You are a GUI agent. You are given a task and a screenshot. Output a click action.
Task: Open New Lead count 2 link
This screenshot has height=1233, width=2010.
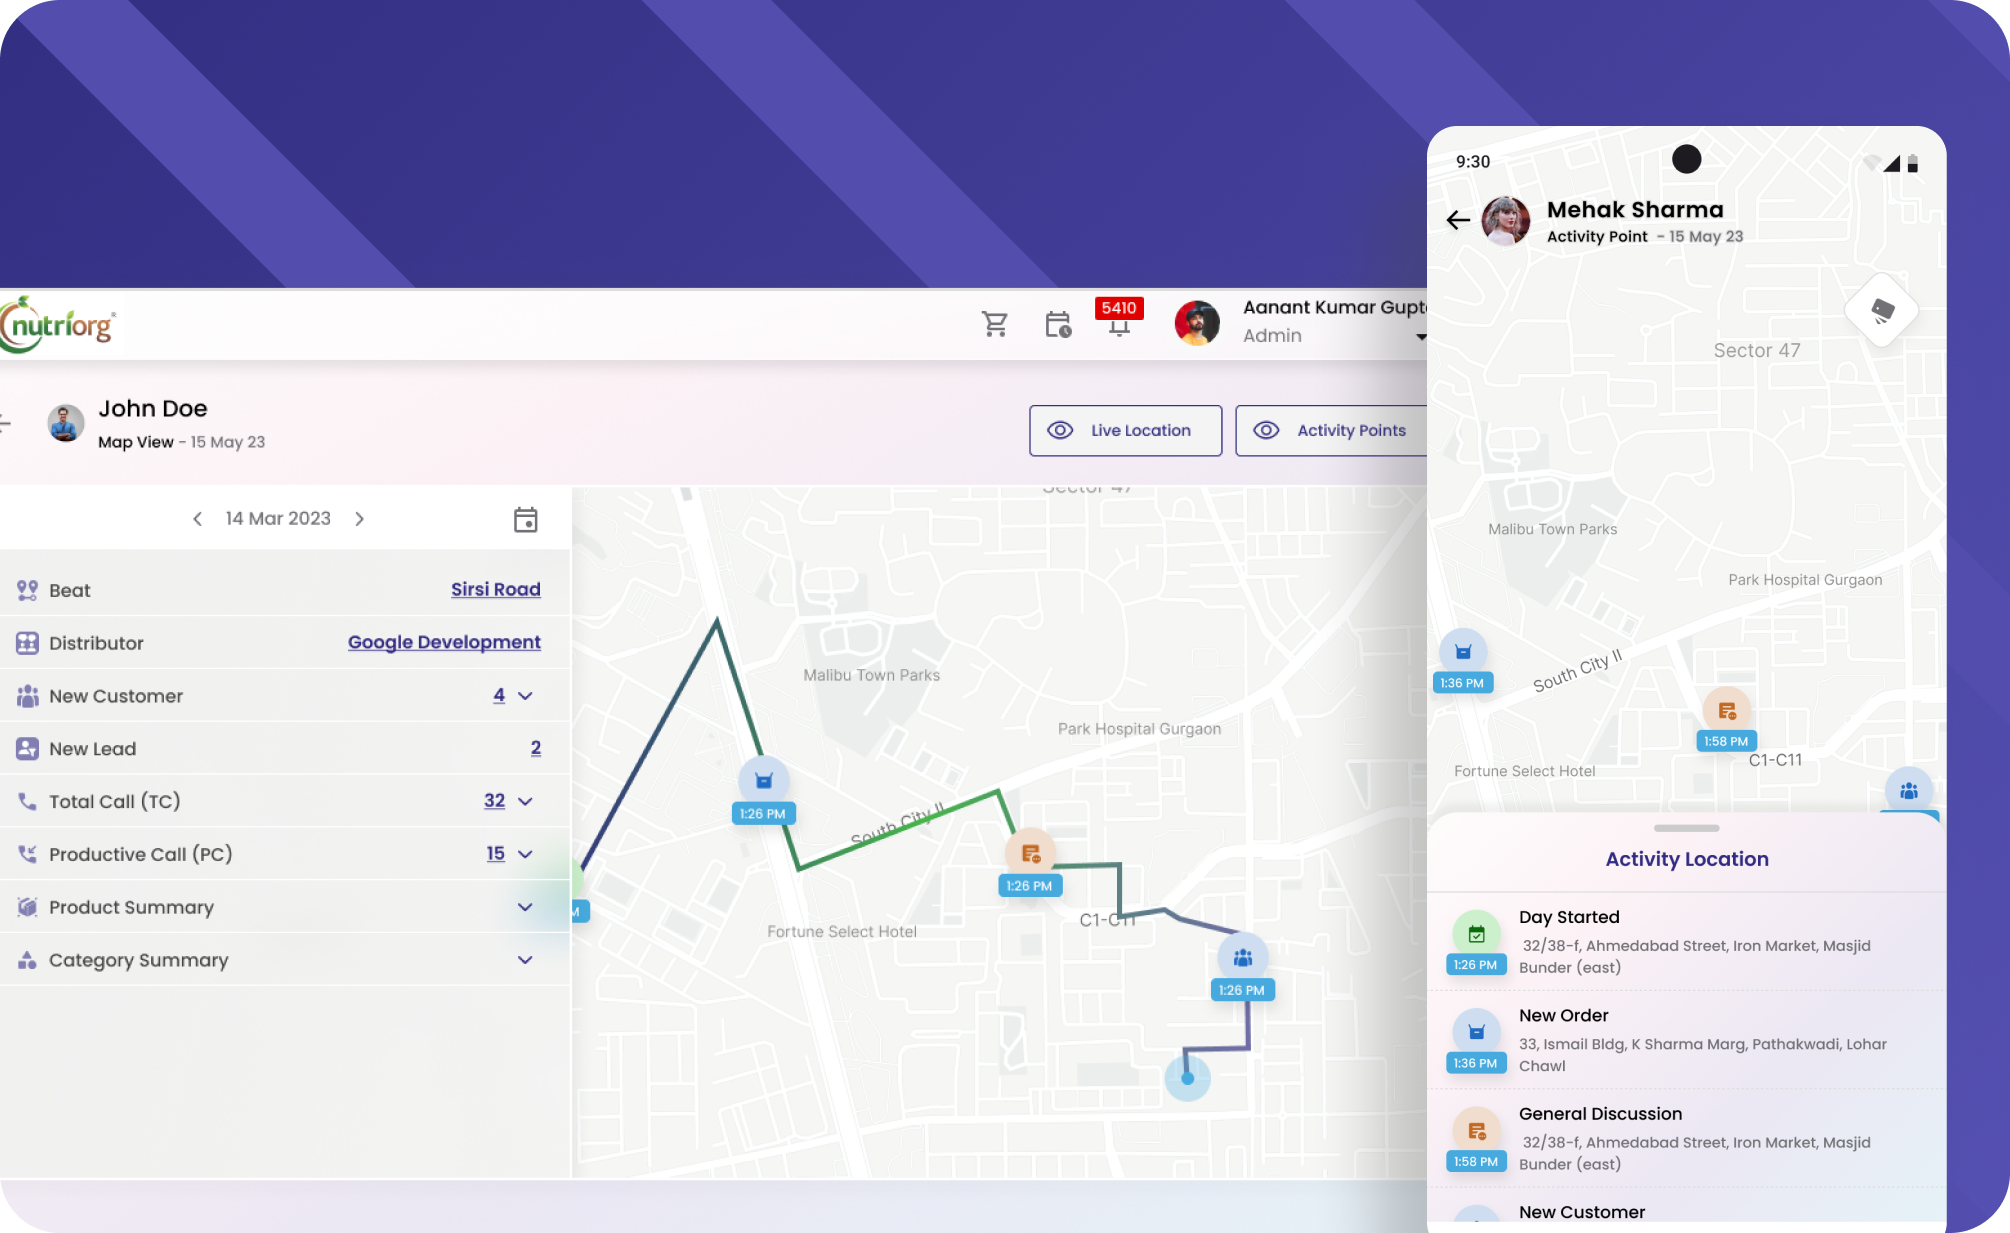(536, 748)
